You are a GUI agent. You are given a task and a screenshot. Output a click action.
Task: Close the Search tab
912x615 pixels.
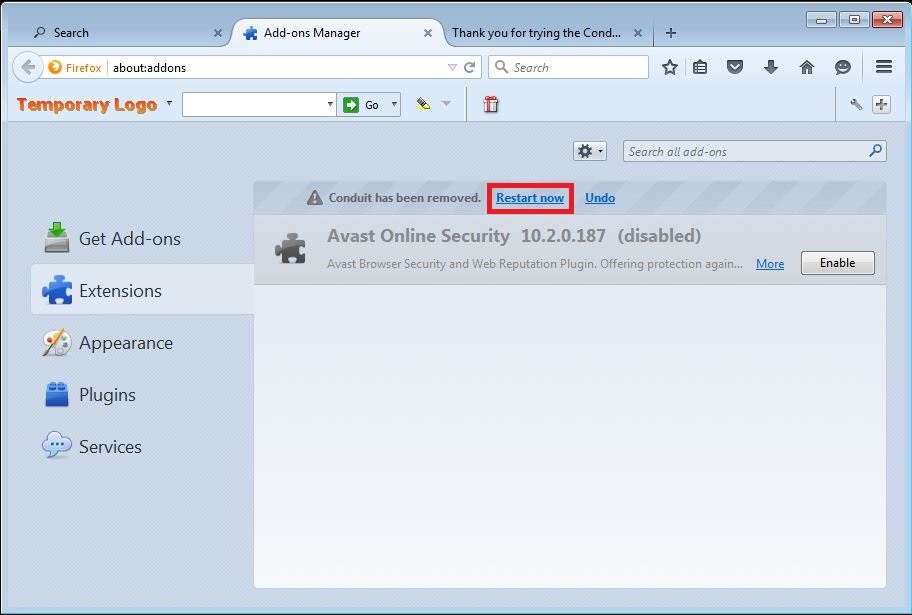pyautogui.click(x=218, y=33)
